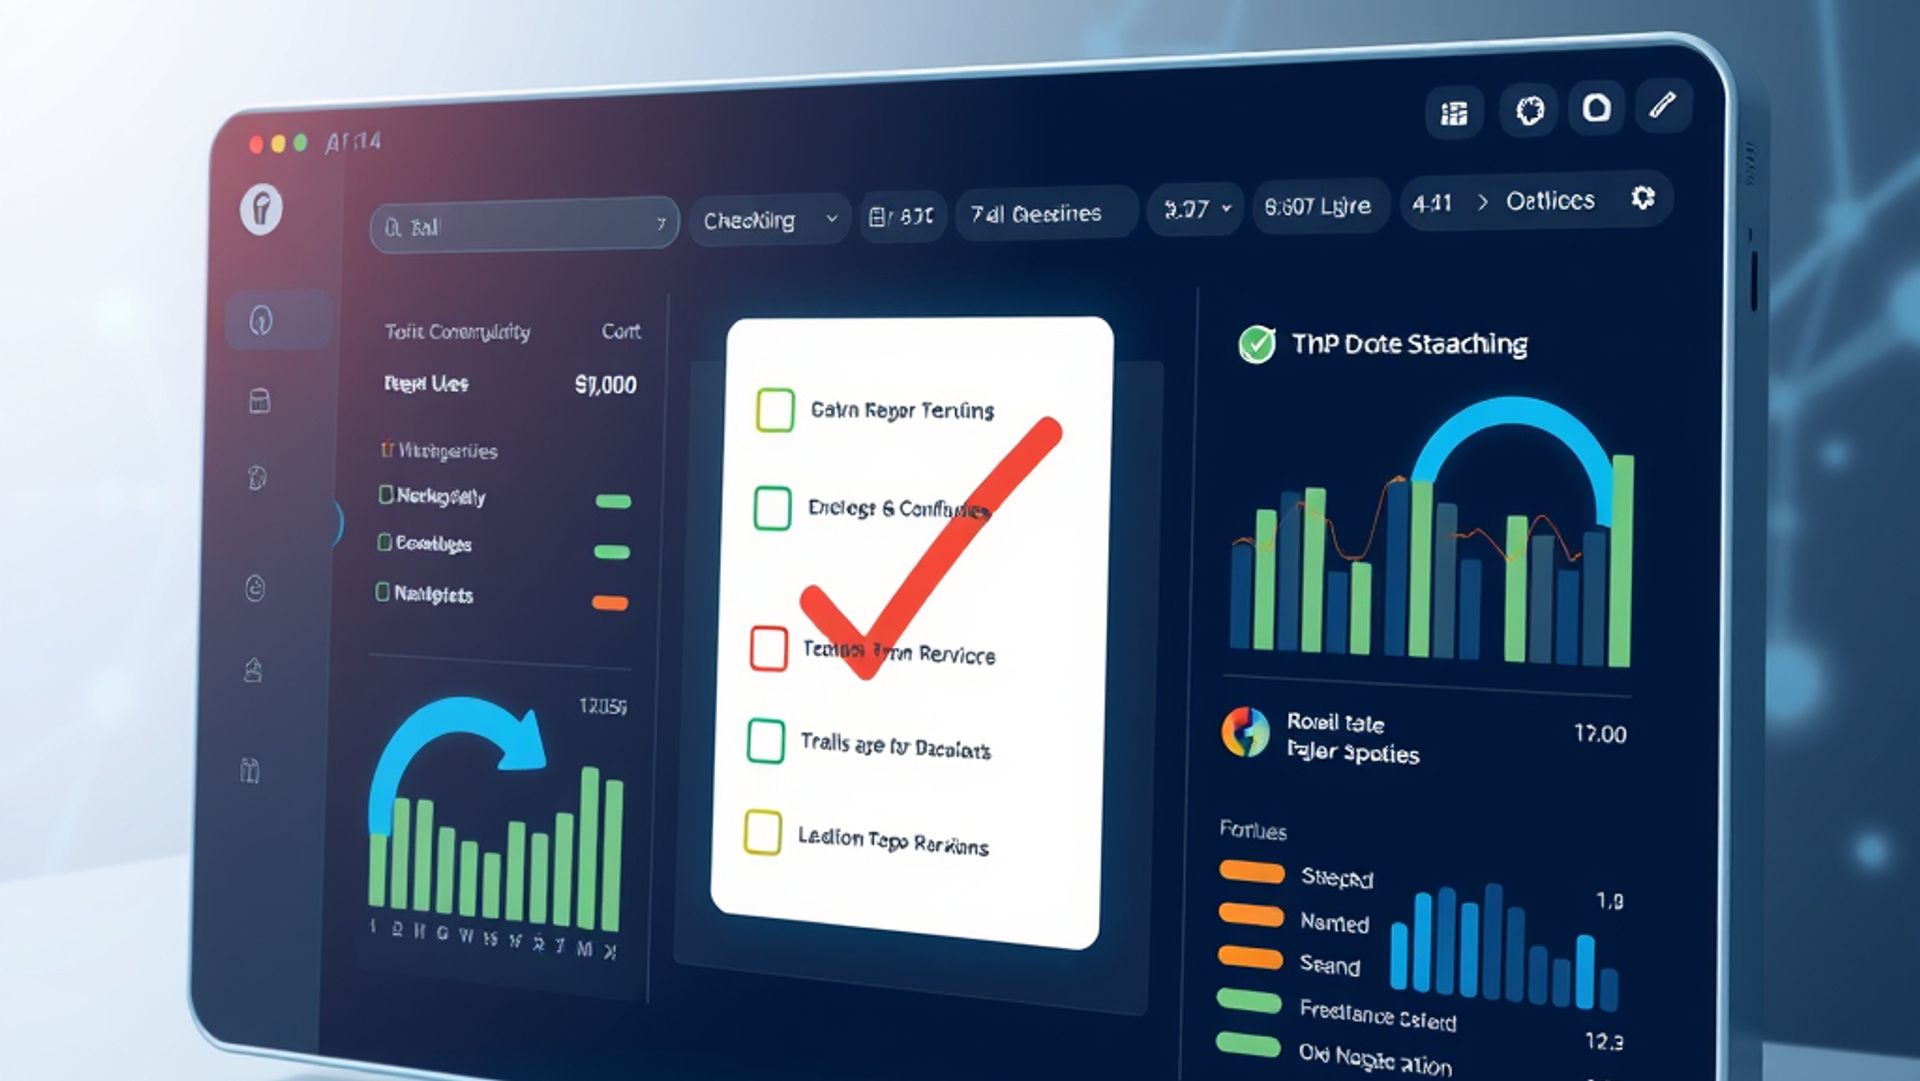The height and width of the screenshot is (1081, 1920).
Task: Click Nerkgolely green status bar
Action: (613, 501)
